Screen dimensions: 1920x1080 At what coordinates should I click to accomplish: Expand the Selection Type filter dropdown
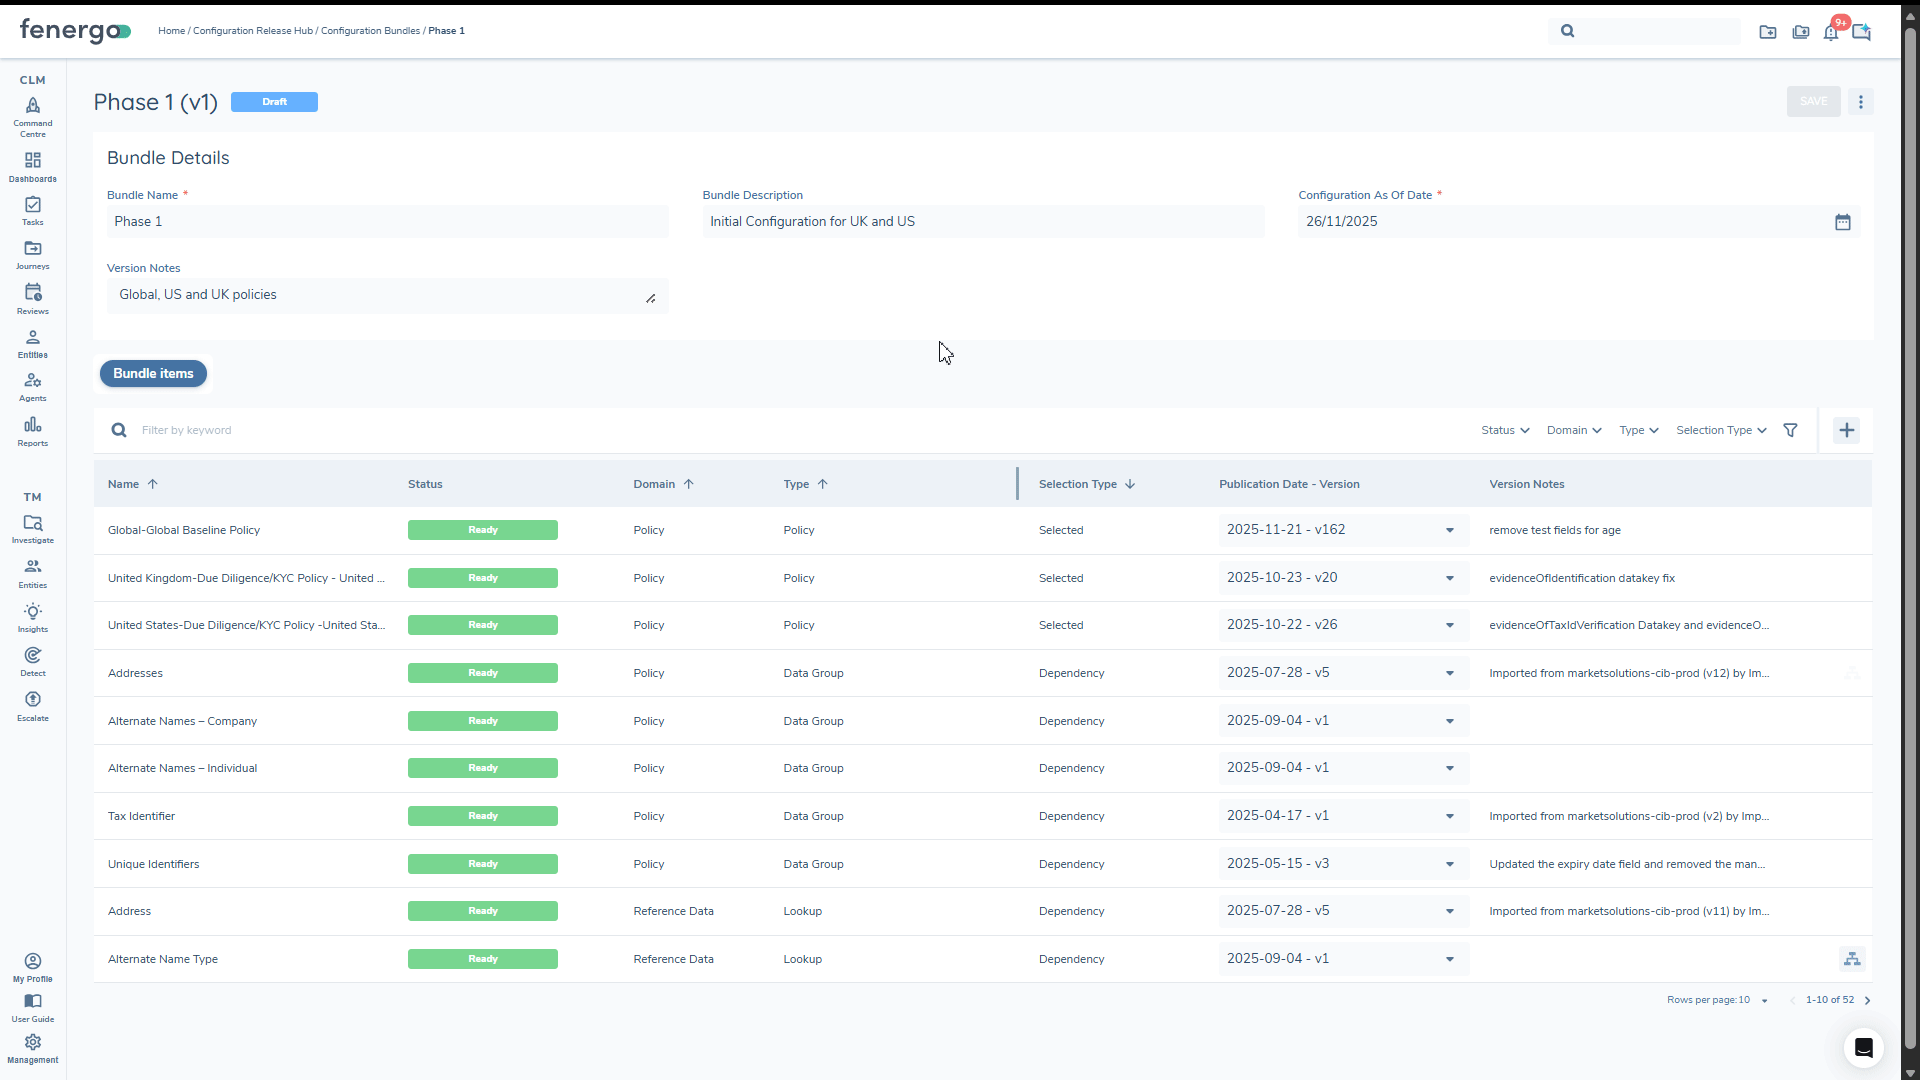click(x=1721, y=431)
